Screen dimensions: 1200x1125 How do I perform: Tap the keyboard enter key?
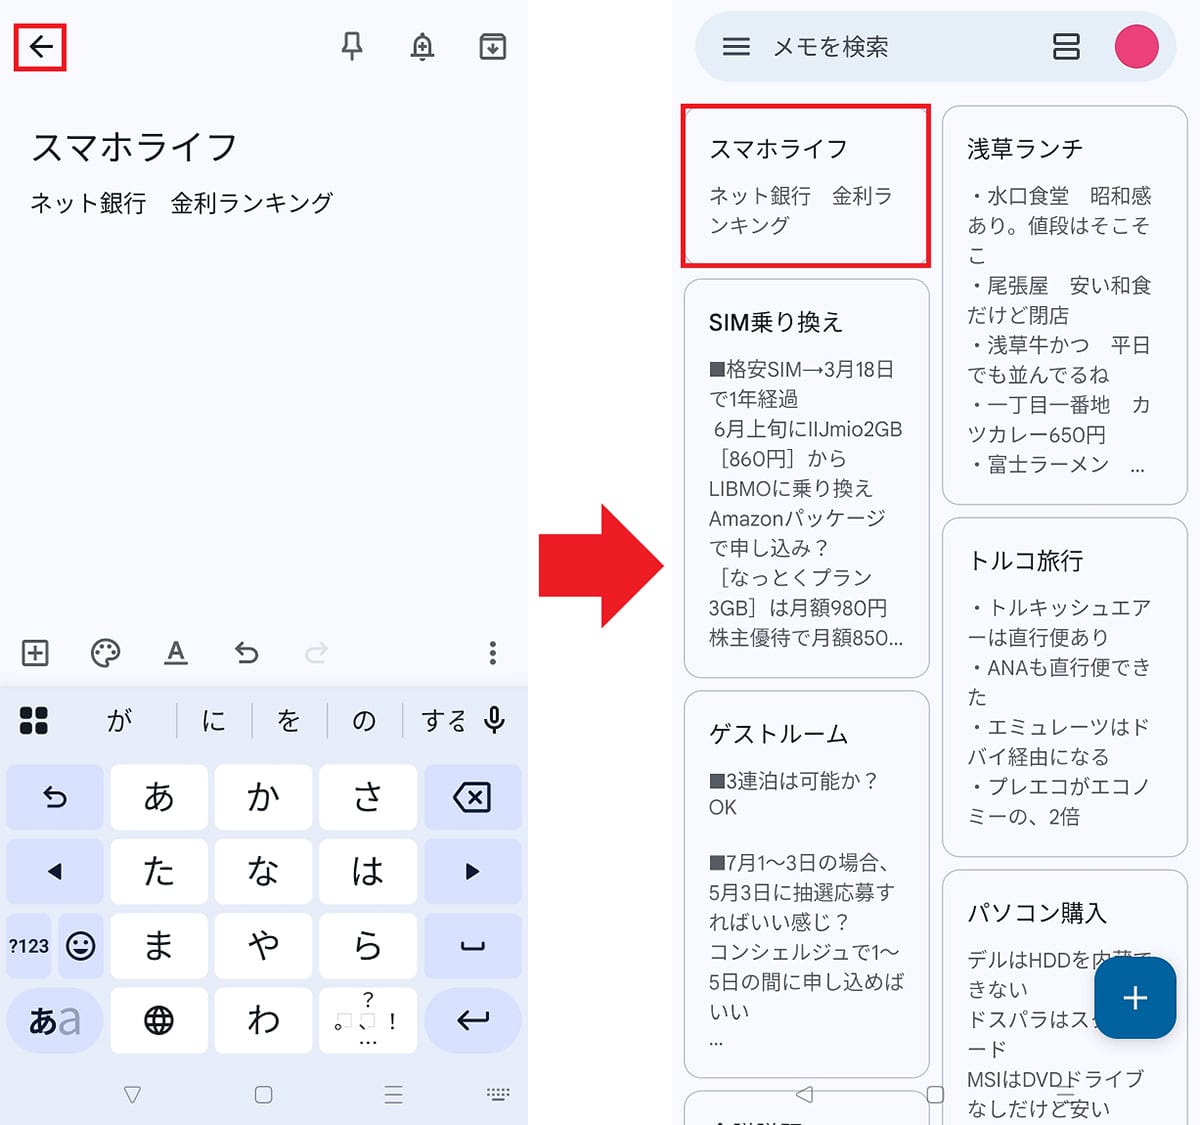472,1020
